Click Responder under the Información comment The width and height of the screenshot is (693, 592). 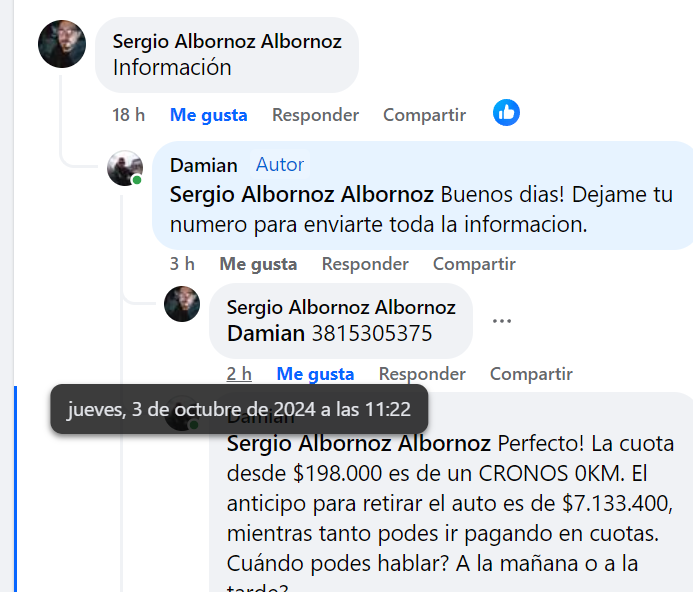(x=315, y=115)
